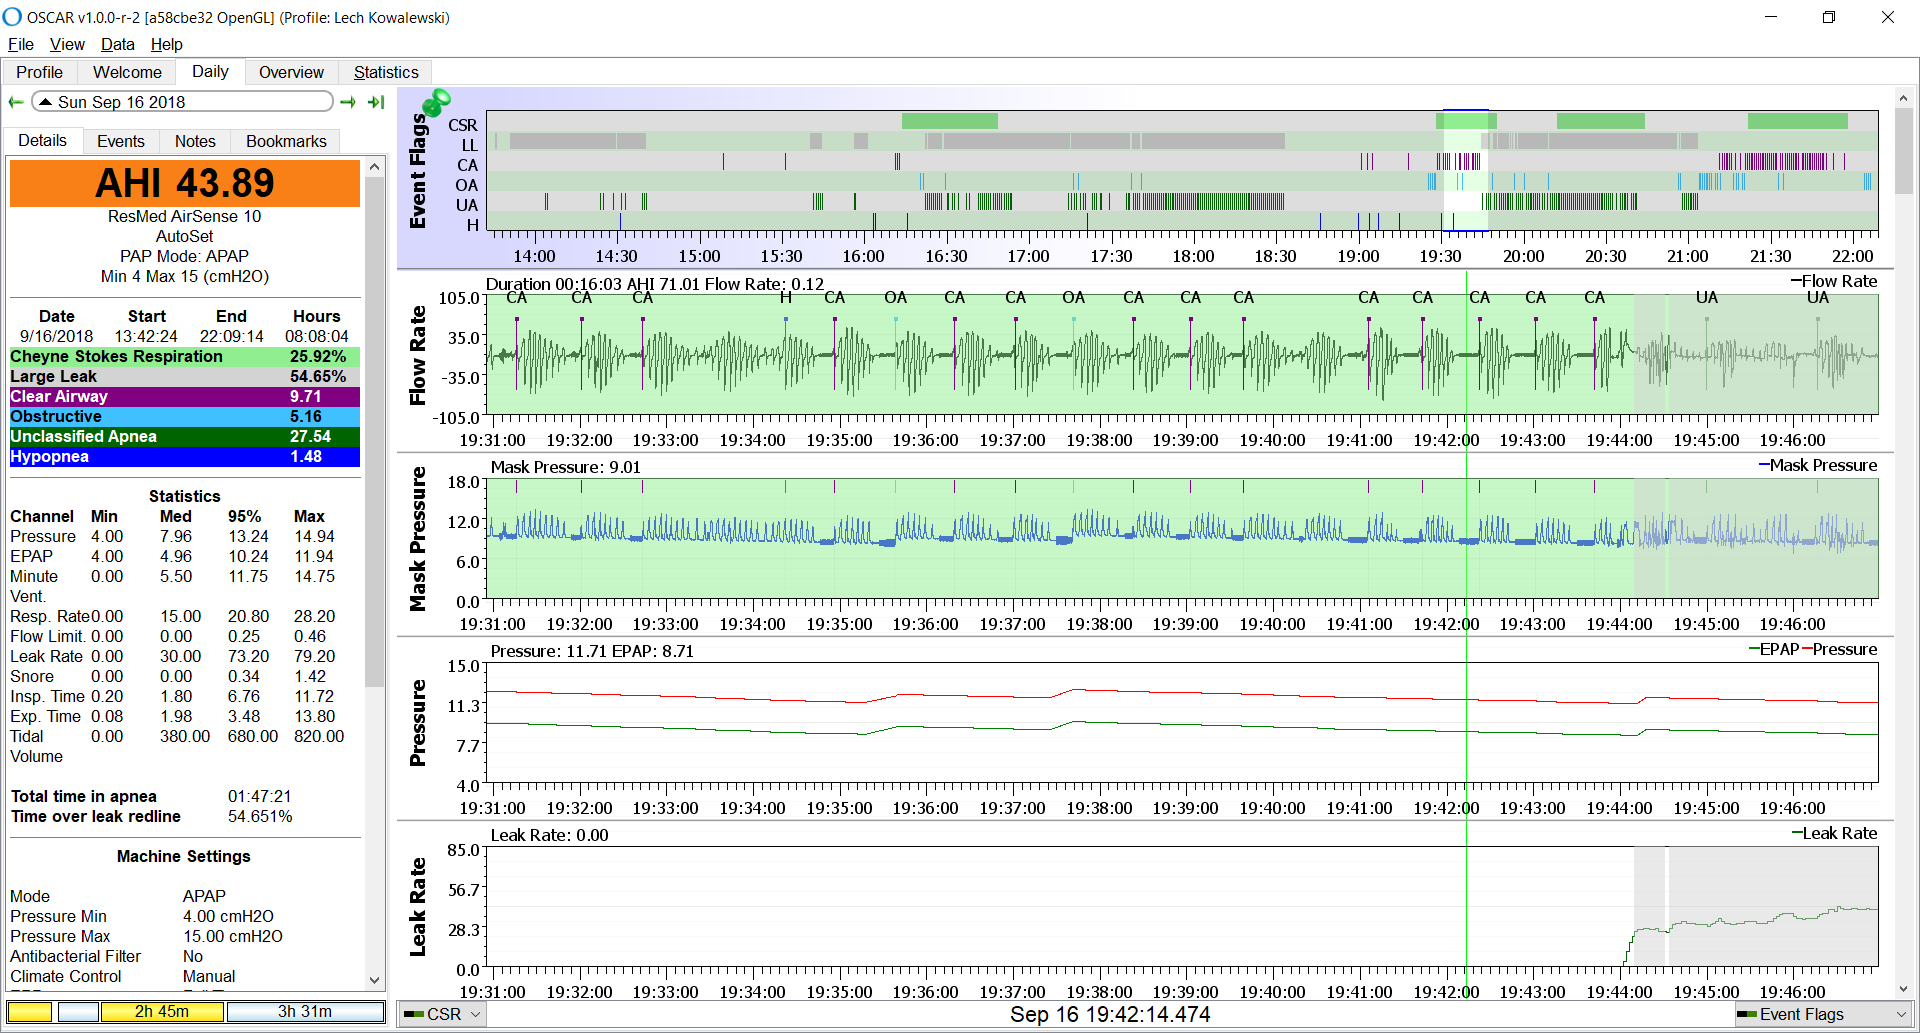The height and width of the screenshot is (1033, 1920).
Task: Click the Mask Pressure legend entry
Action: 1818,465
